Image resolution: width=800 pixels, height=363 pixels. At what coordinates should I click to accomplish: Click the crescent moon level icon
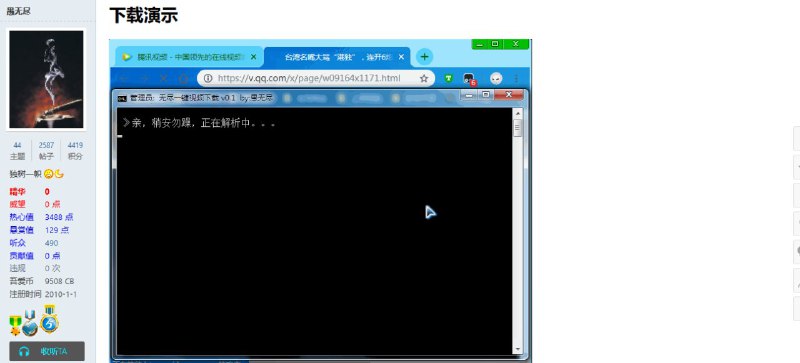coord(59,174)
